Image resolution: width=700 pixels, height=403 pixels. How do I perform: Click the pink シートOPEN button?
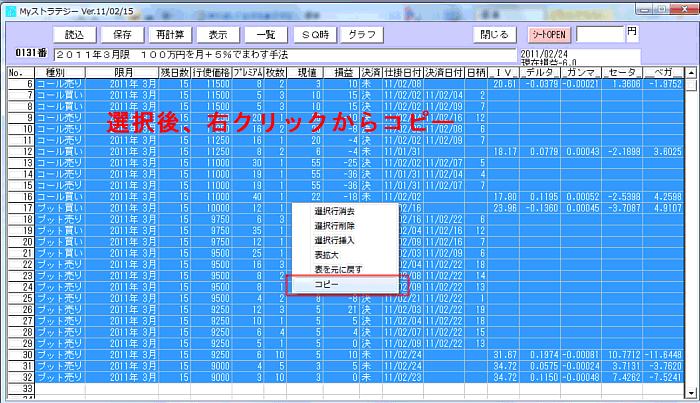click(x=549, y=35)
